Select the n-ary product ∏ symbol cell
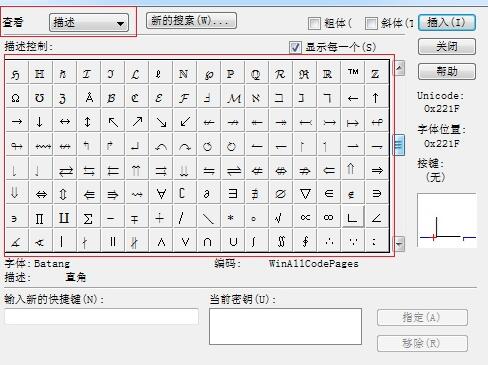The height and width of the screenshot is (365, 488). pos(41,217)
